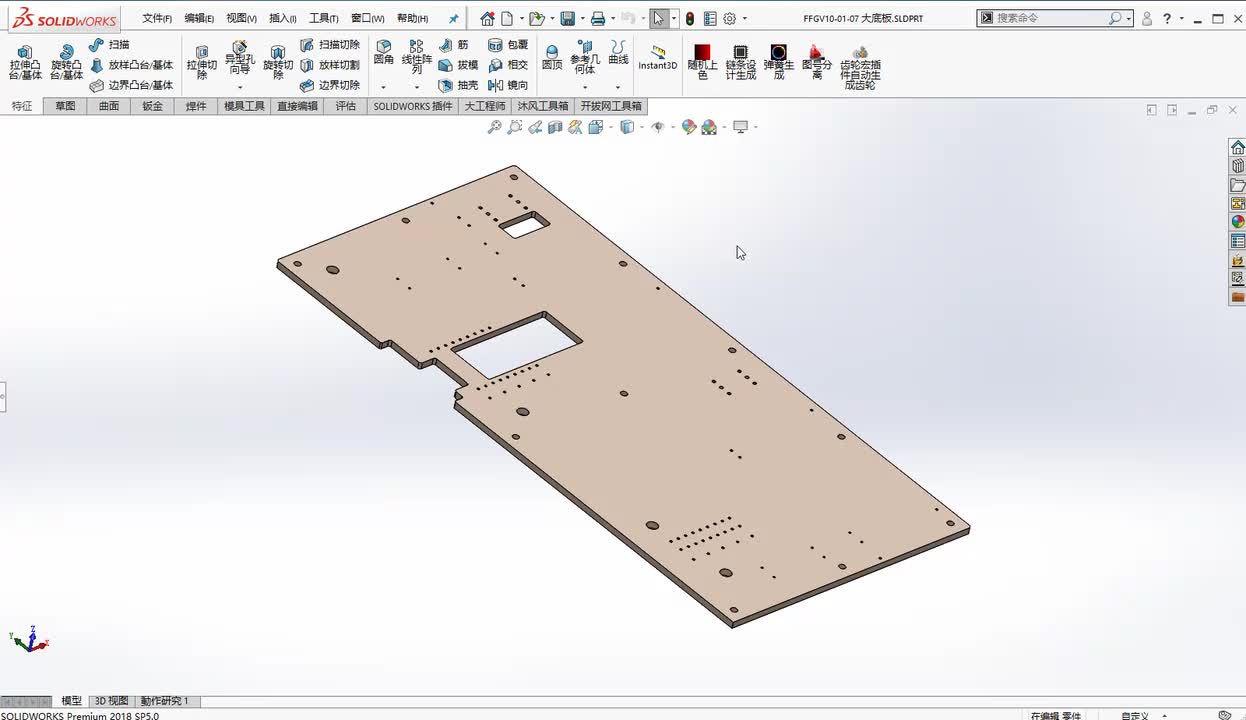Open the options gear dropdown arrow
1246x720 pixels.
coord(744,19)
